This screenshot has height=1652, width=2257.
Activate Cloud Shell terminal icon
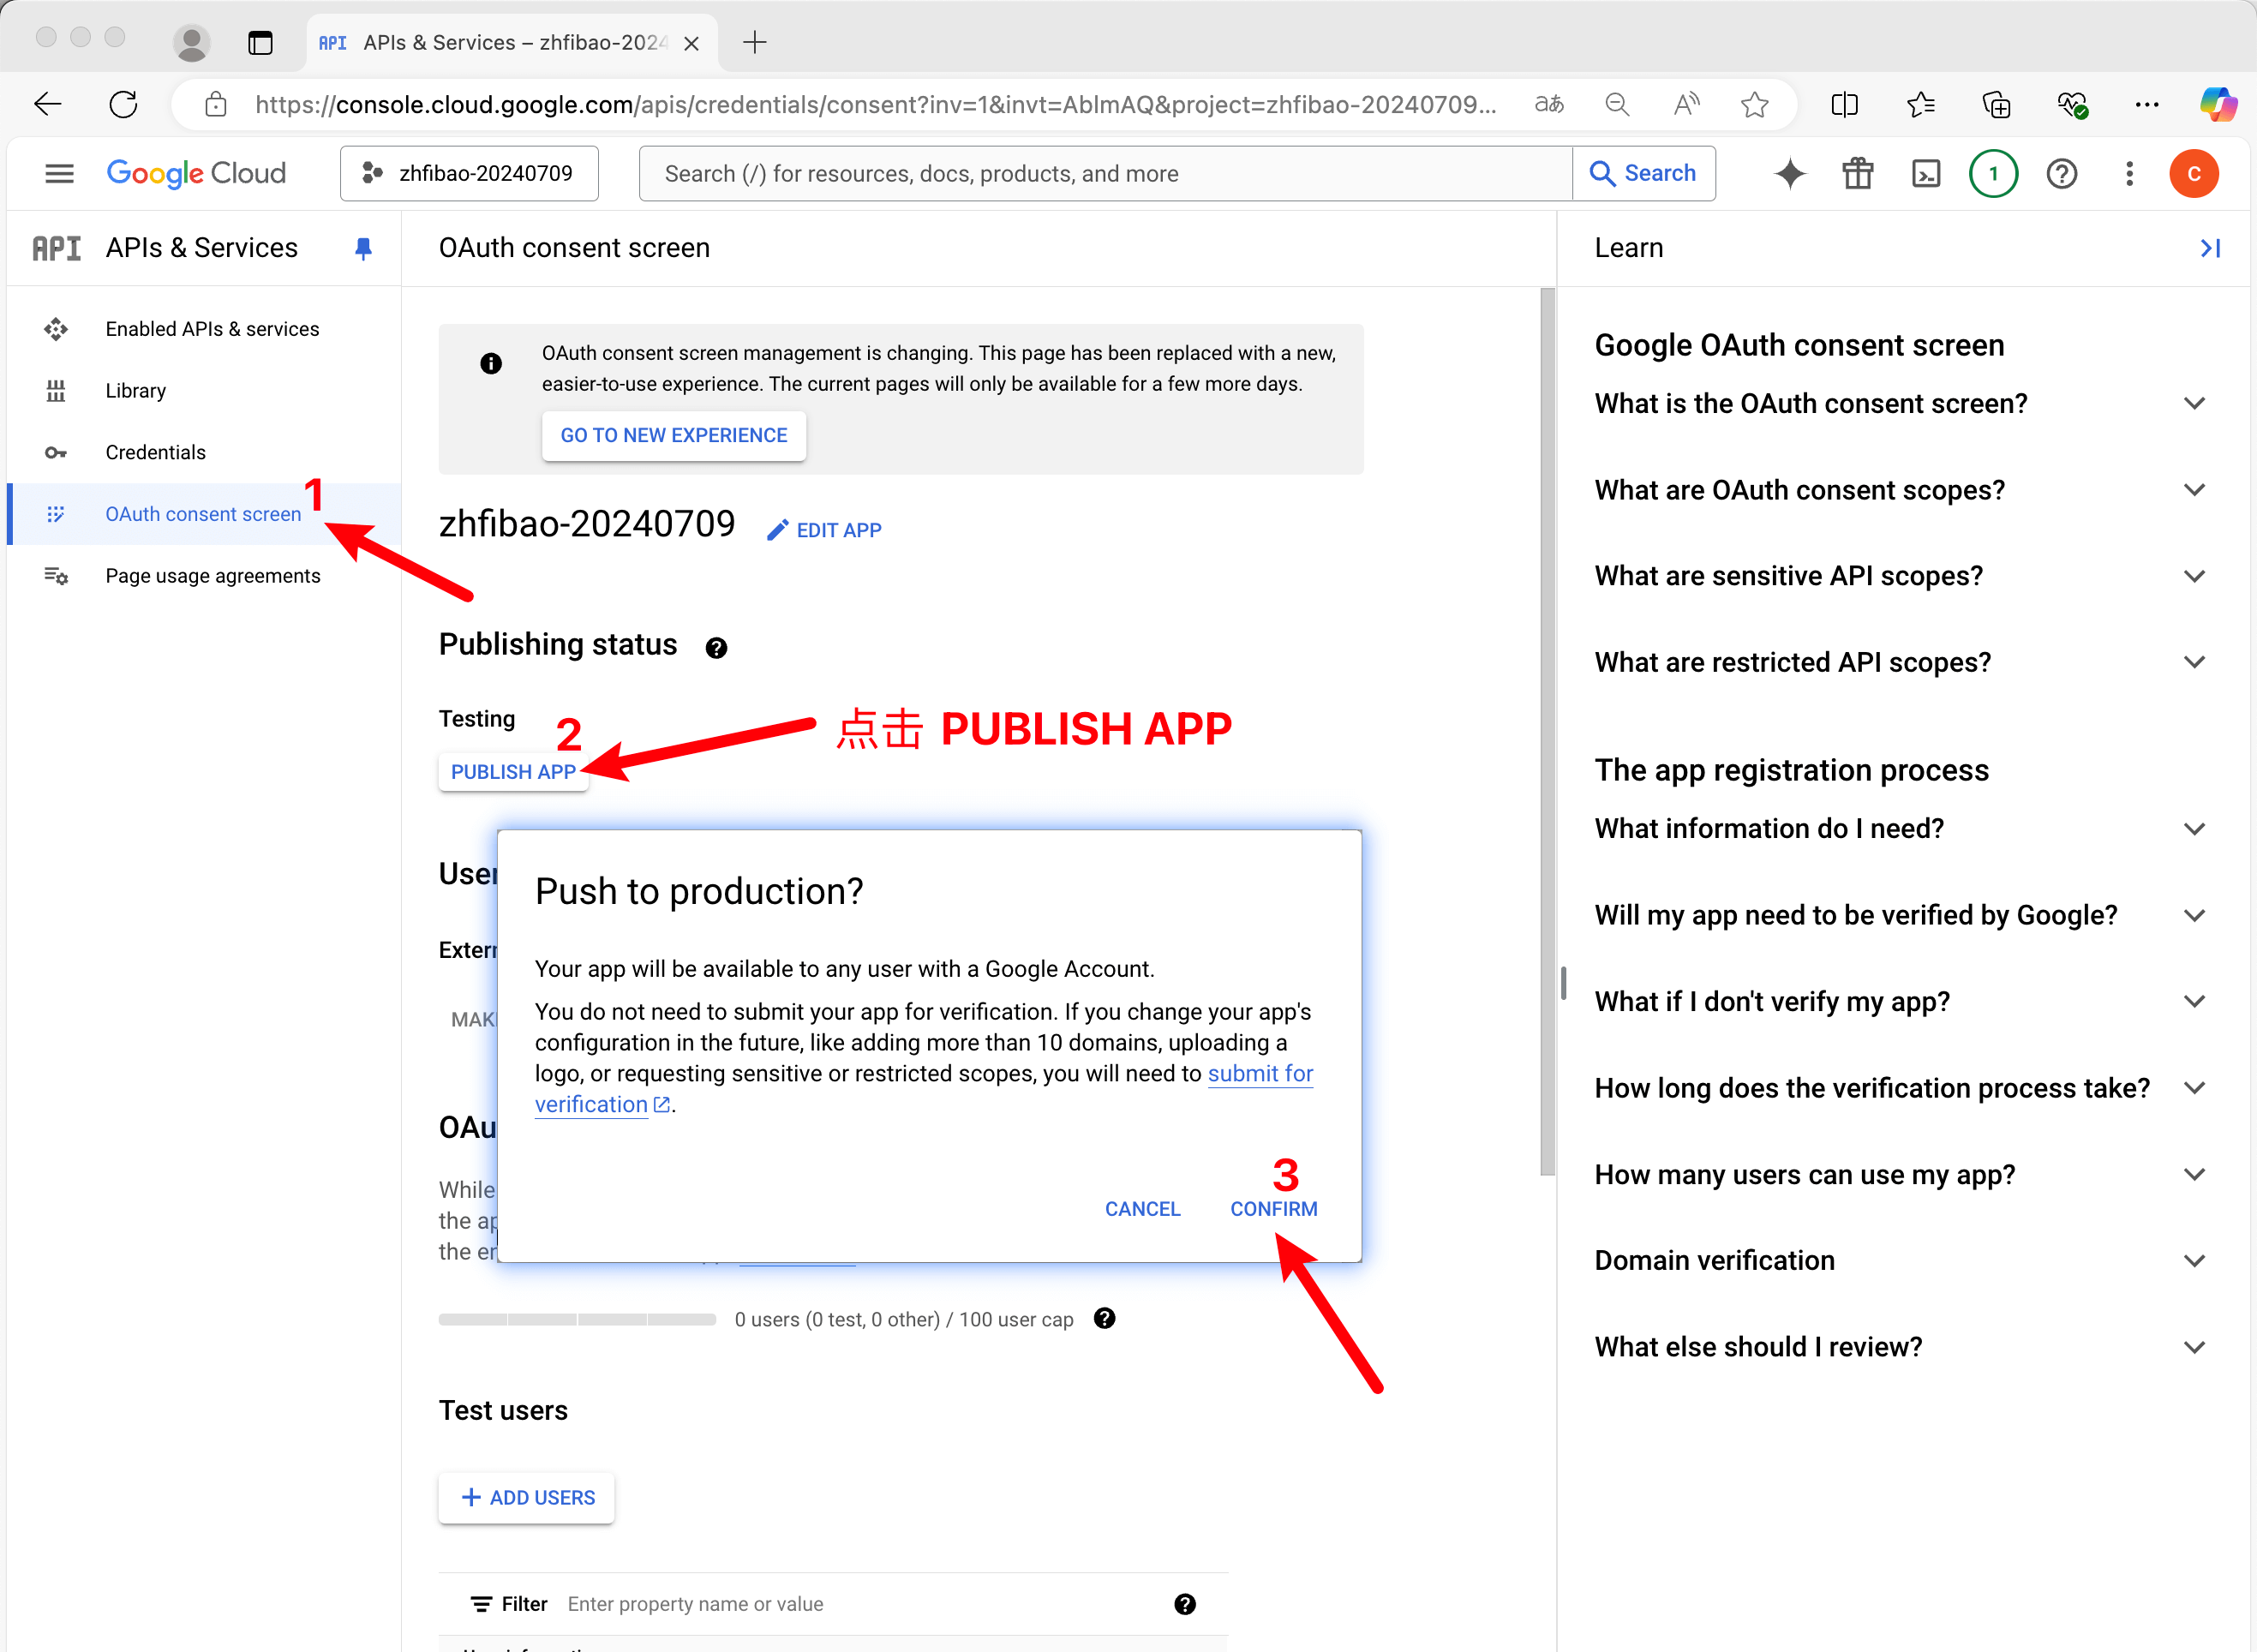click(1926, 174)
